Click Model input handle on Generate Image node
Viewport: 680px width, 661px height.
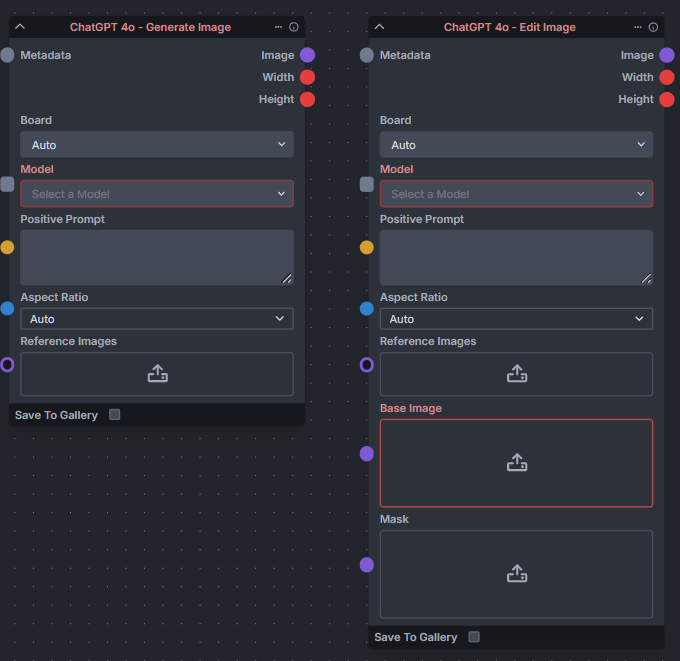click(7, 184)
